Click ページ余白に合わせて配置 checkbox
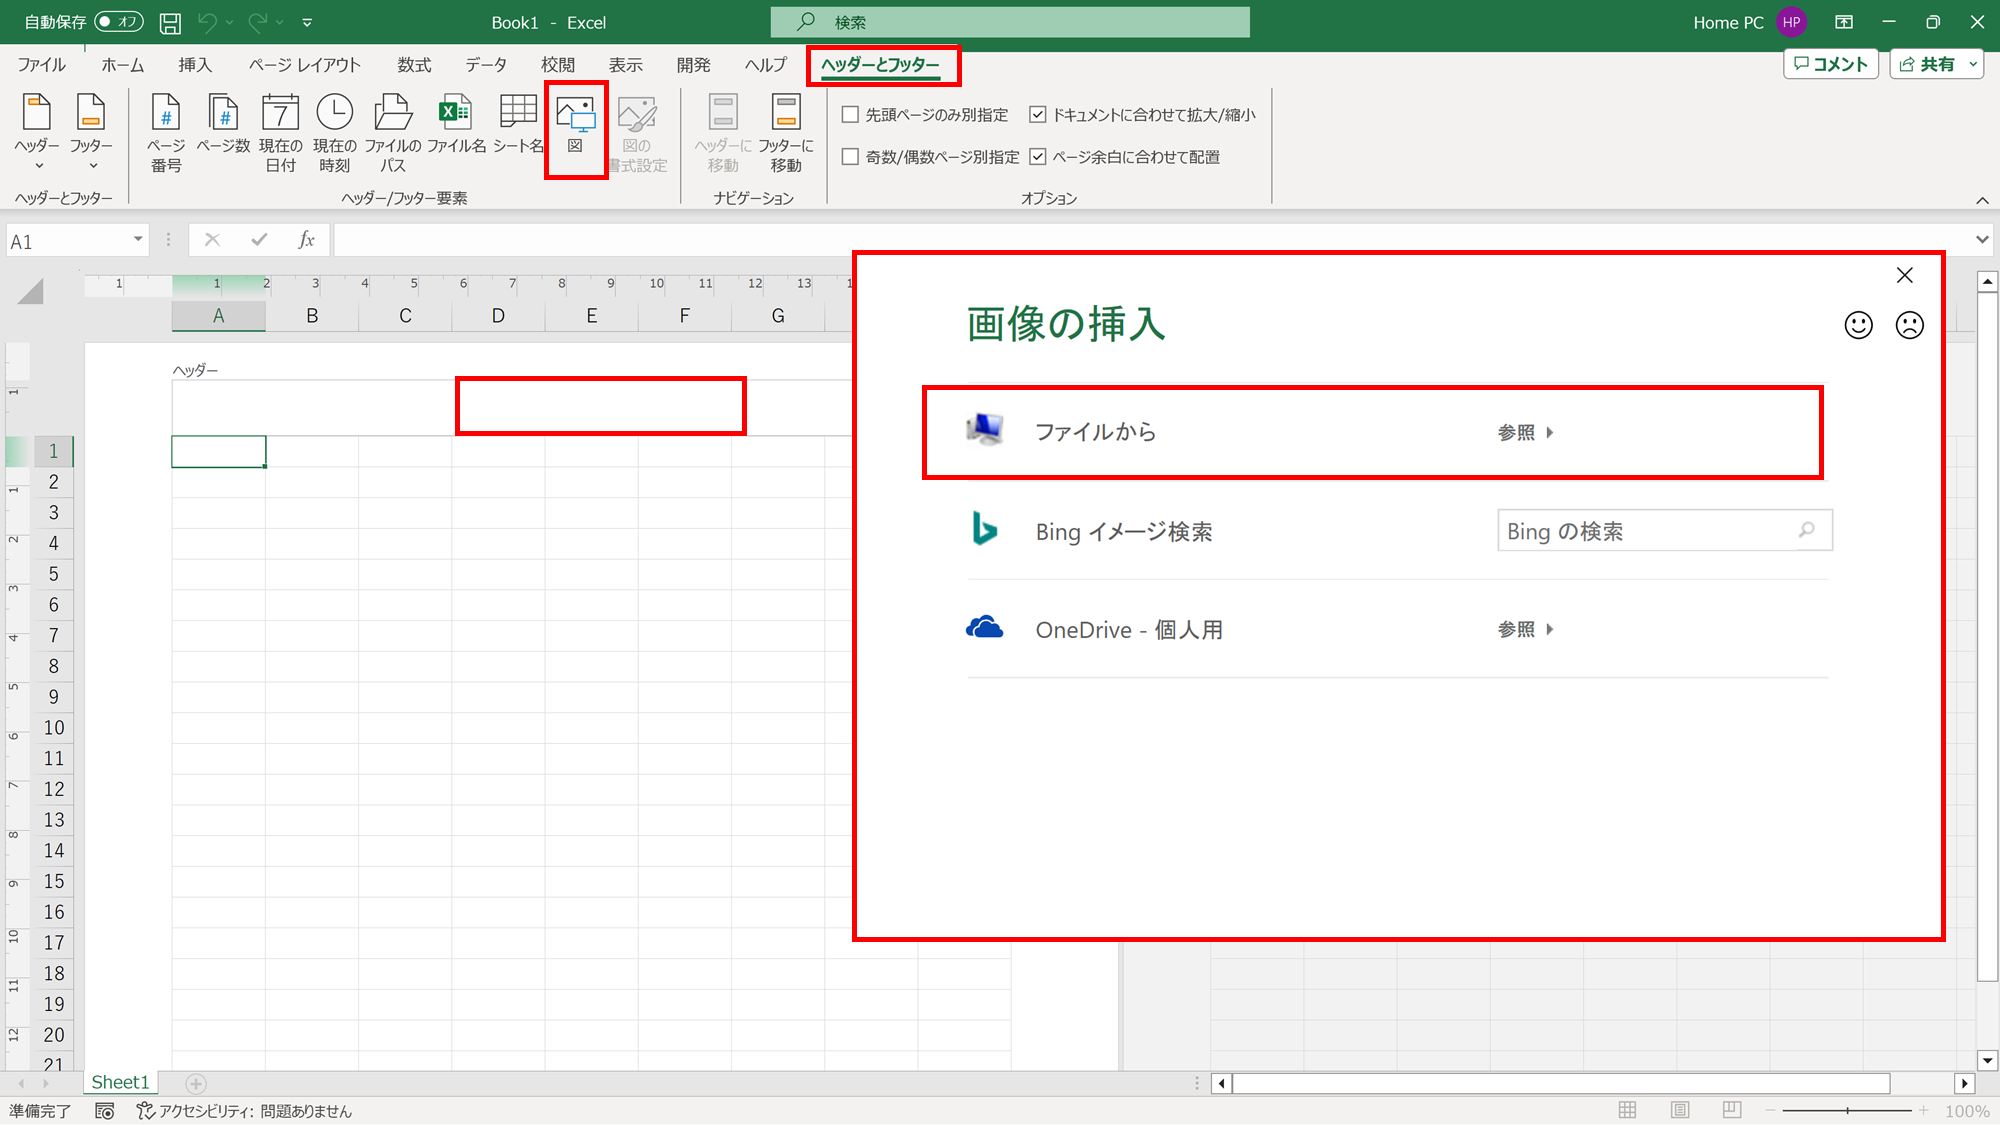 click(x=1038, y=157)
